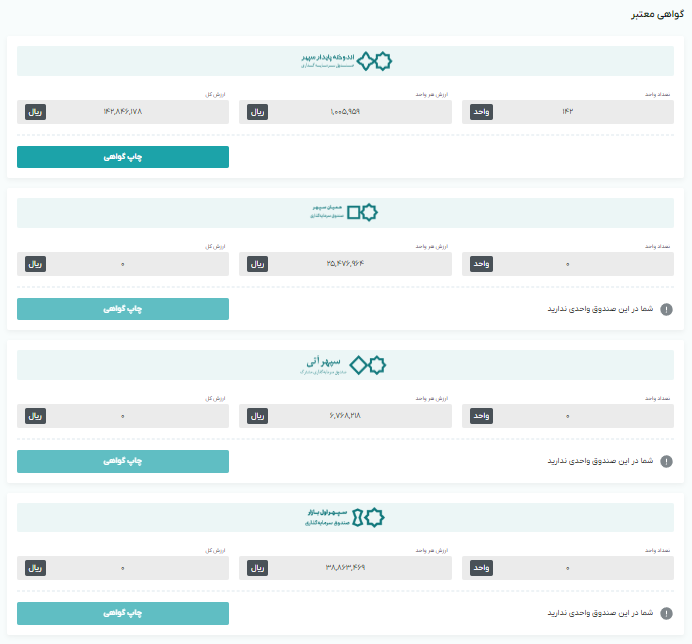Click the سپهر آتی fund logo
The height and width of the screenshot is (644, 692).
pos(343,365)
